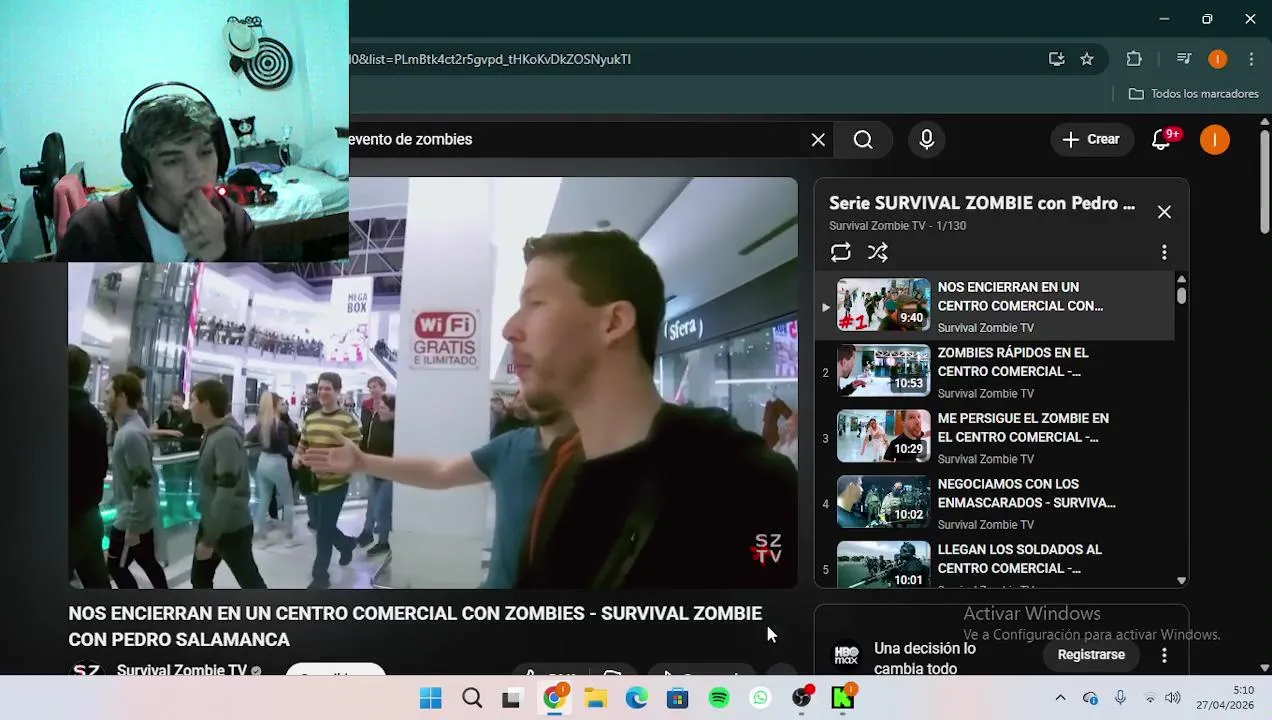Click the browser address bar URL

490,59
